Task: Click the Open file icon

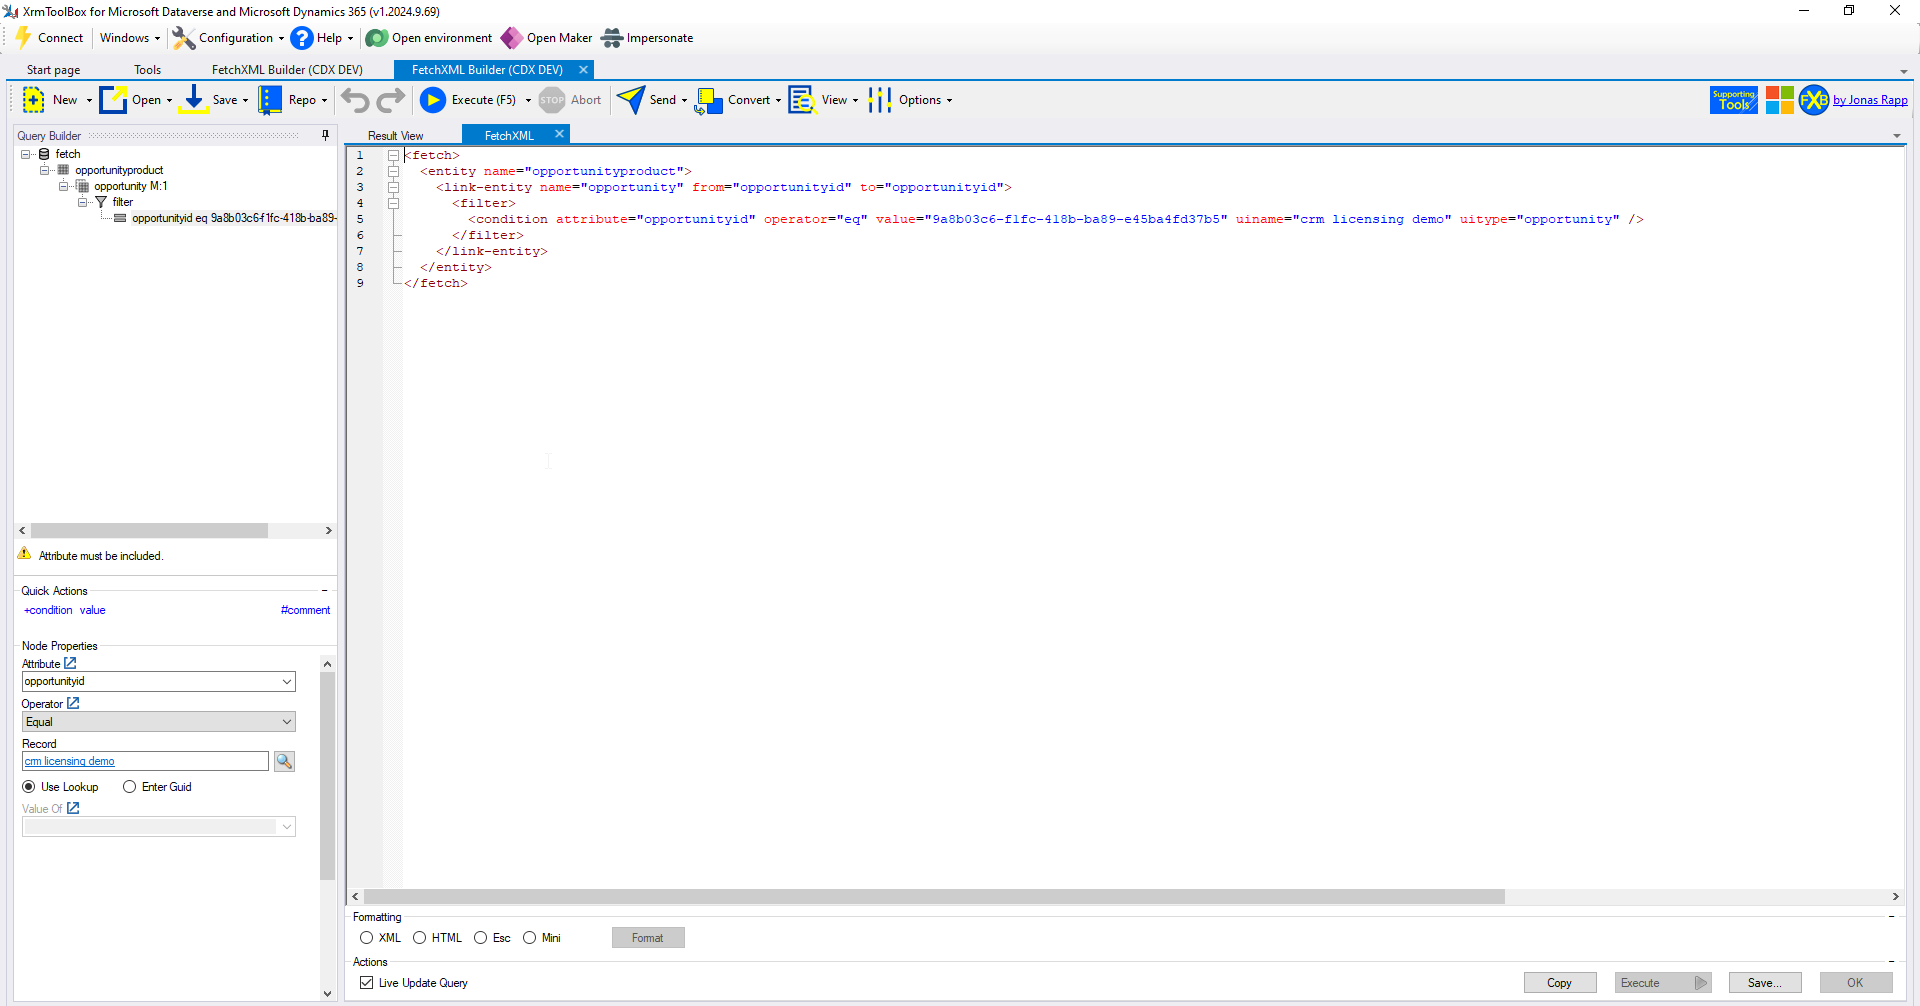Action: (113, 100)
